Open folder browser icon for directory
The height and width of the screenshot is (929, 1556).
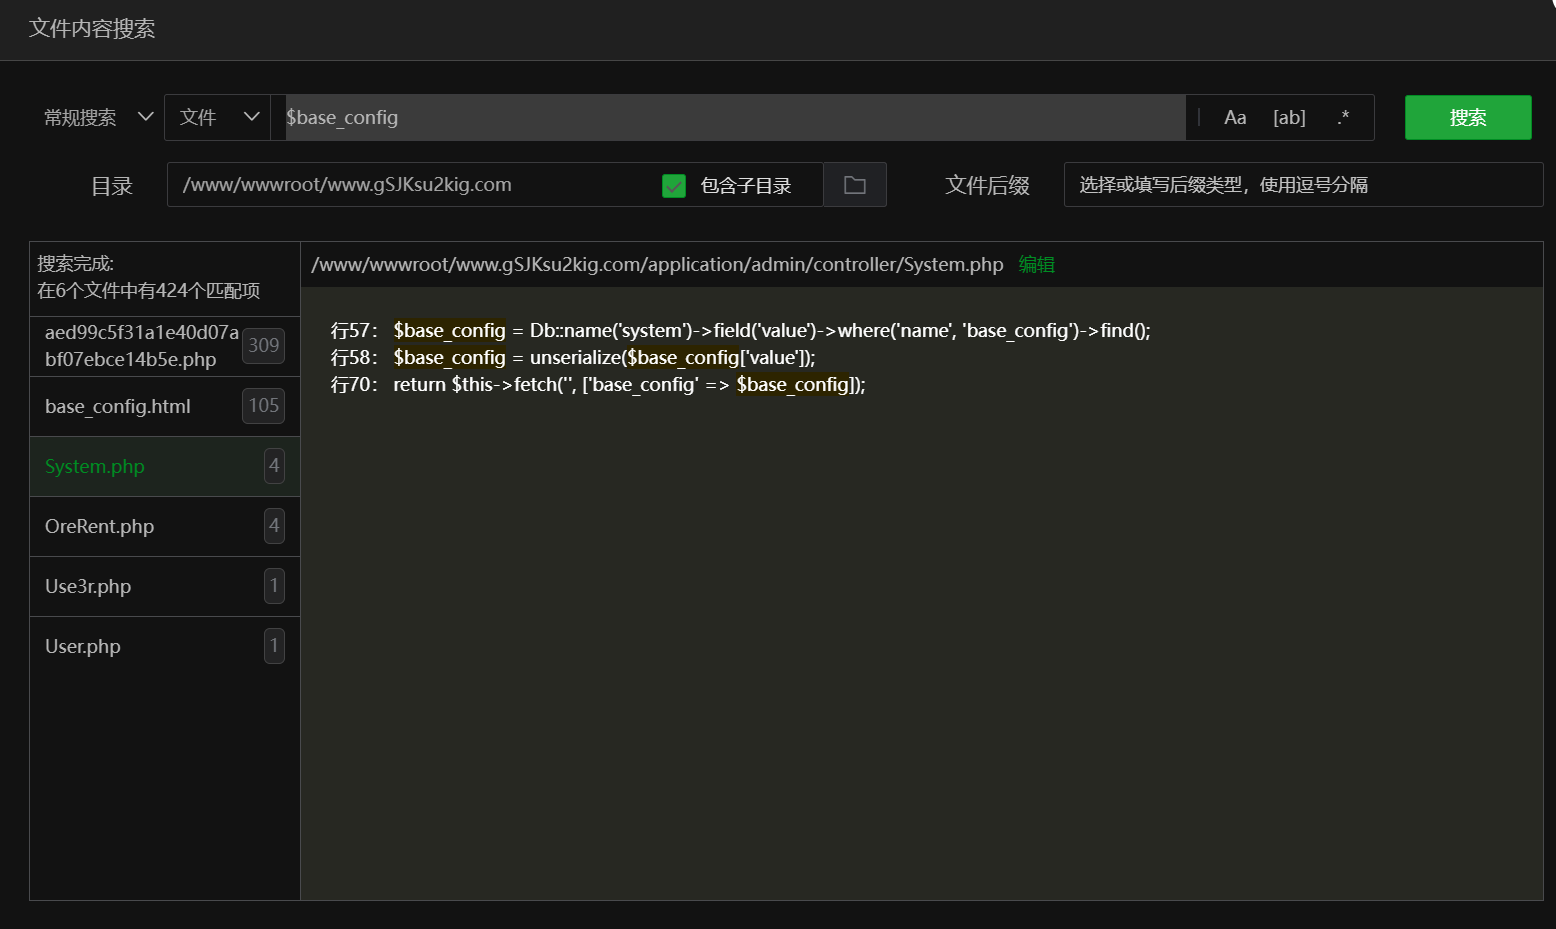854,185
